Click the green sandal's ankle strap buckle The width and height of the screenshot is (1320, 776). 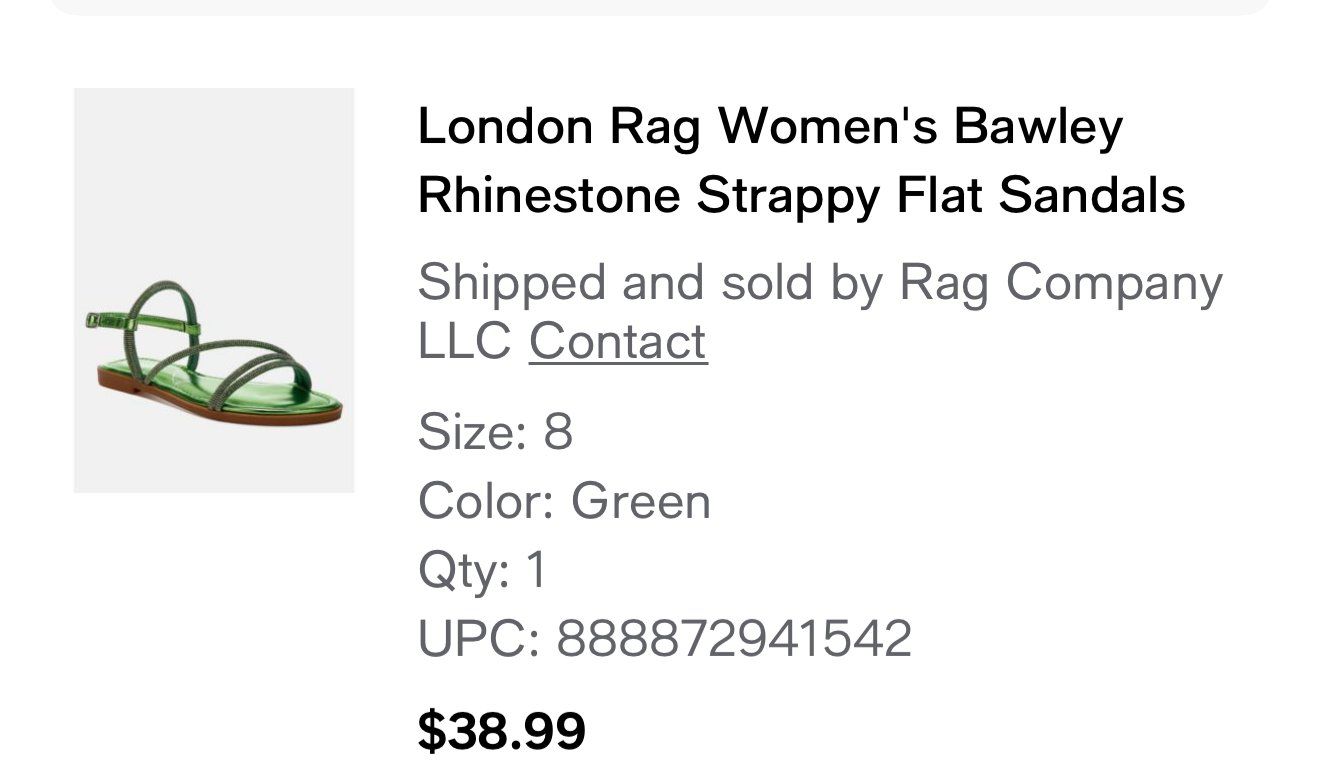click(93, 321)
